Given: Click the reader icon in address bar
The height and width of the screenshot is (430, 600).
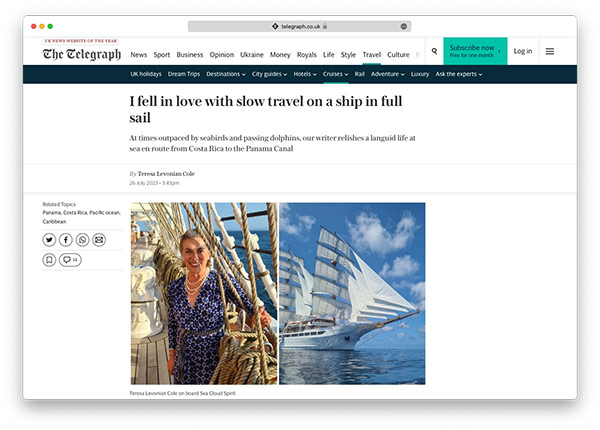Looking at the screenshot, I should click(404, 26).
